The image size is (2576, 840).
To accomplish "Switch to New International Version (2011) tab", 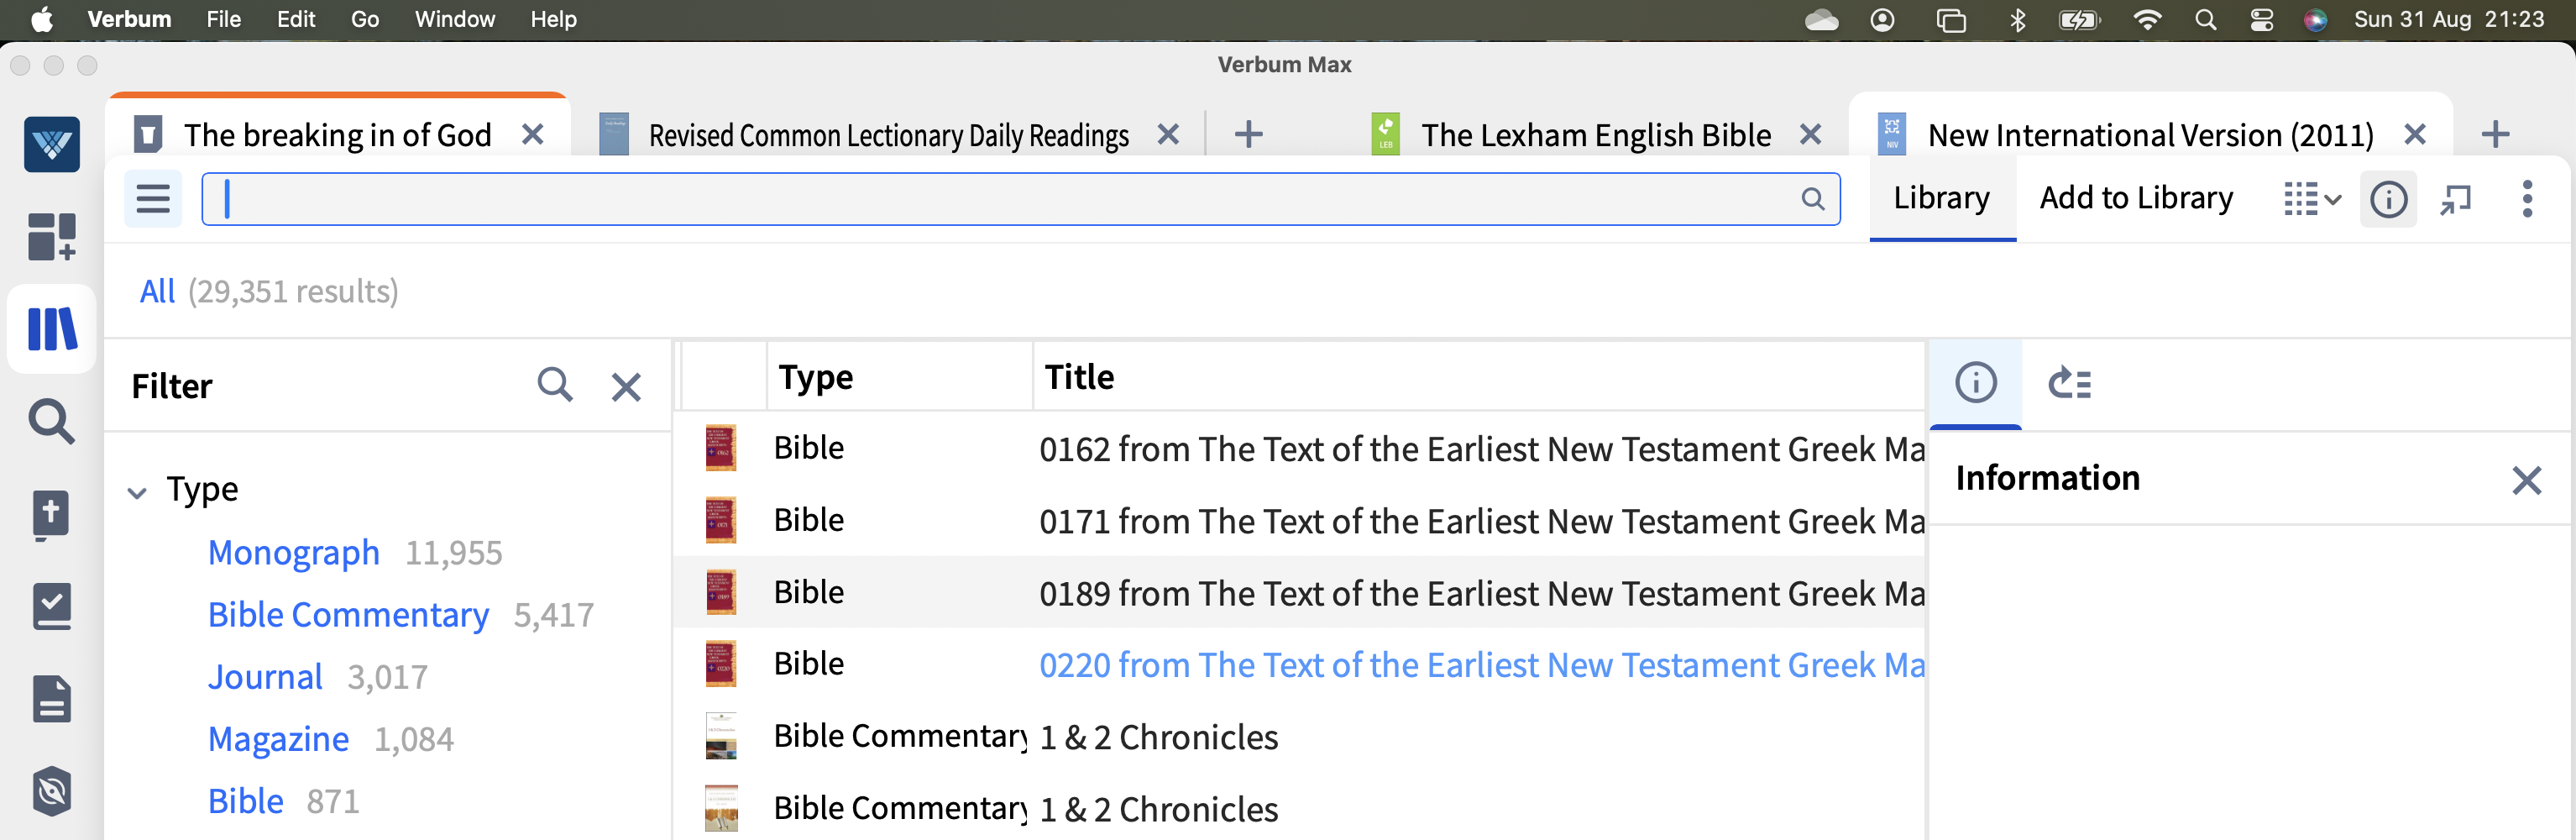I will [x=2150, y=135].
